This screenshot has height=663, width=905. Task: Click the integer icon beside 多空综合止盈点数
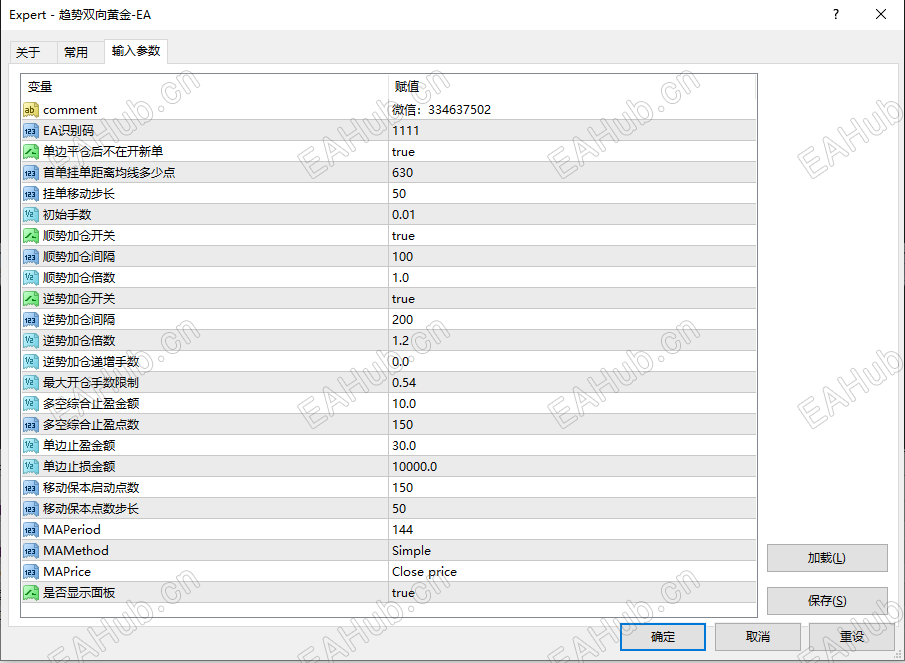coord(31,425)
